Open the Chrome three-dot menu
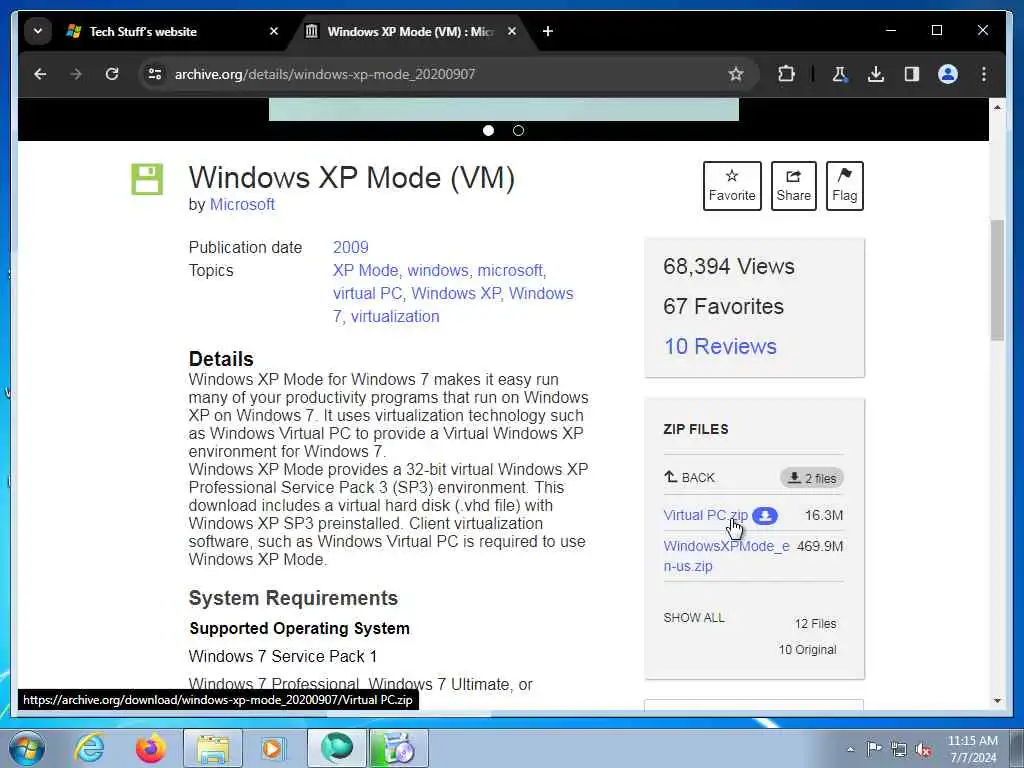Image resolution: width=1024 pixels, height=768 pixels. tap(984, 74)
